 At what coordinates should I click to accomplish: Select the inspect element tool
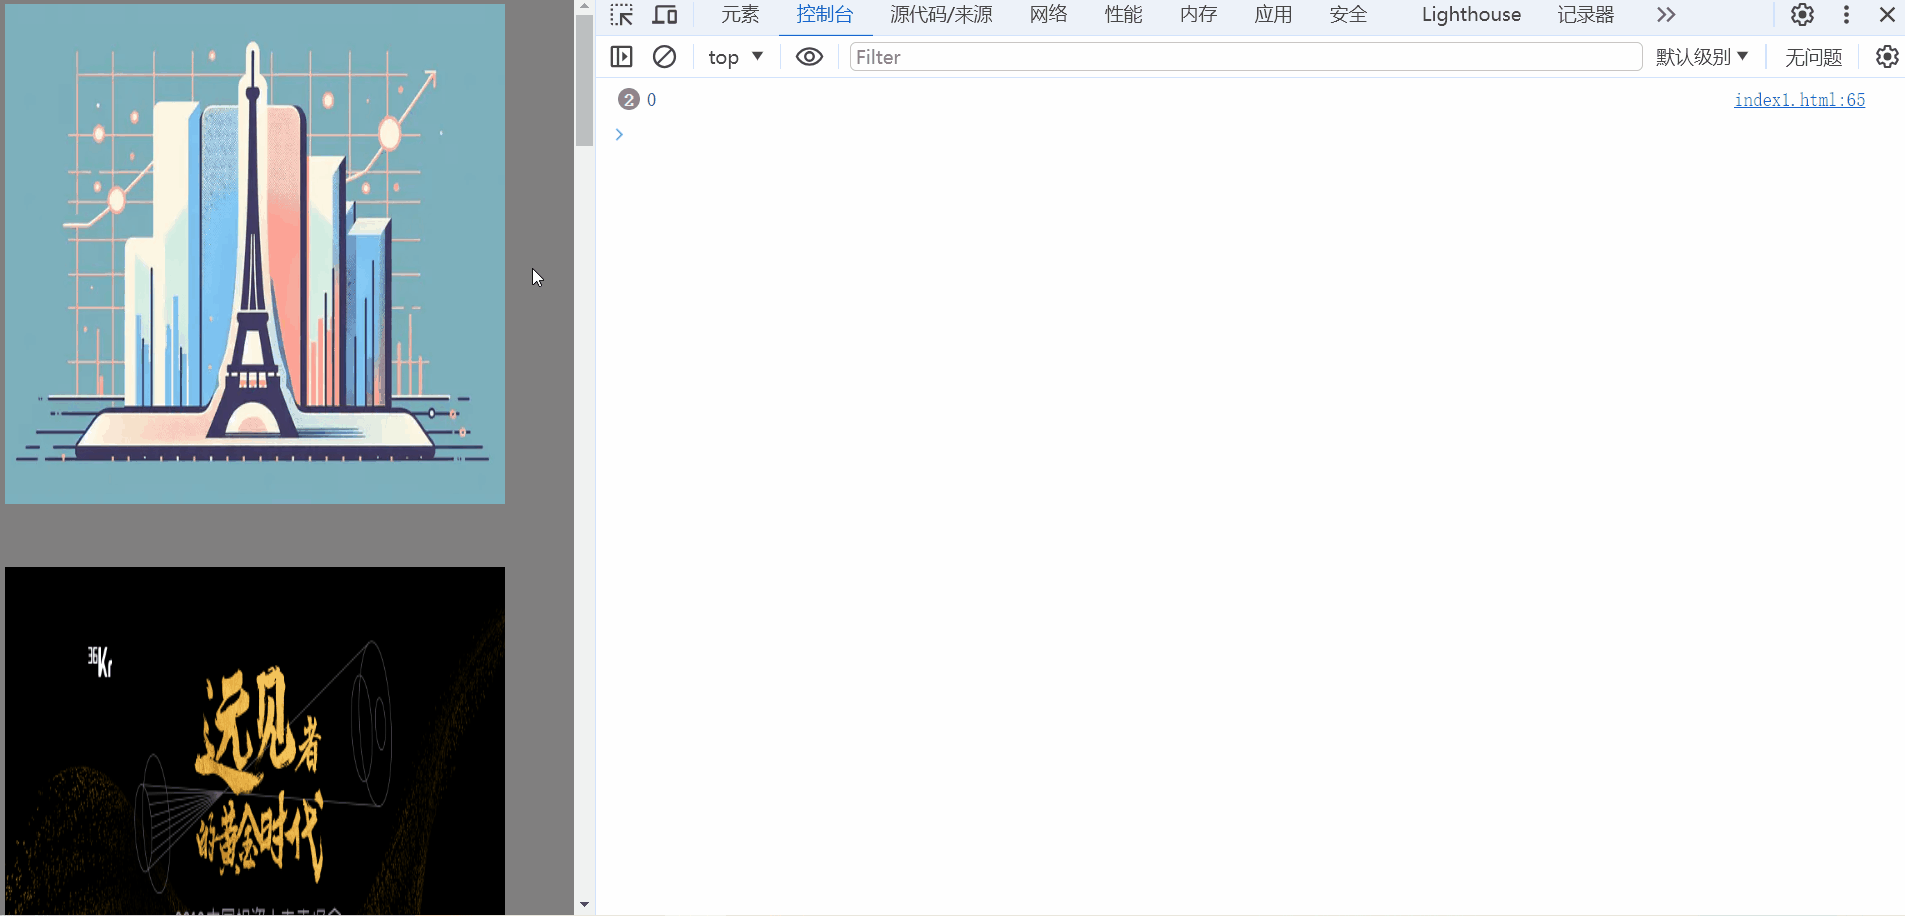(x=621, y=14)
